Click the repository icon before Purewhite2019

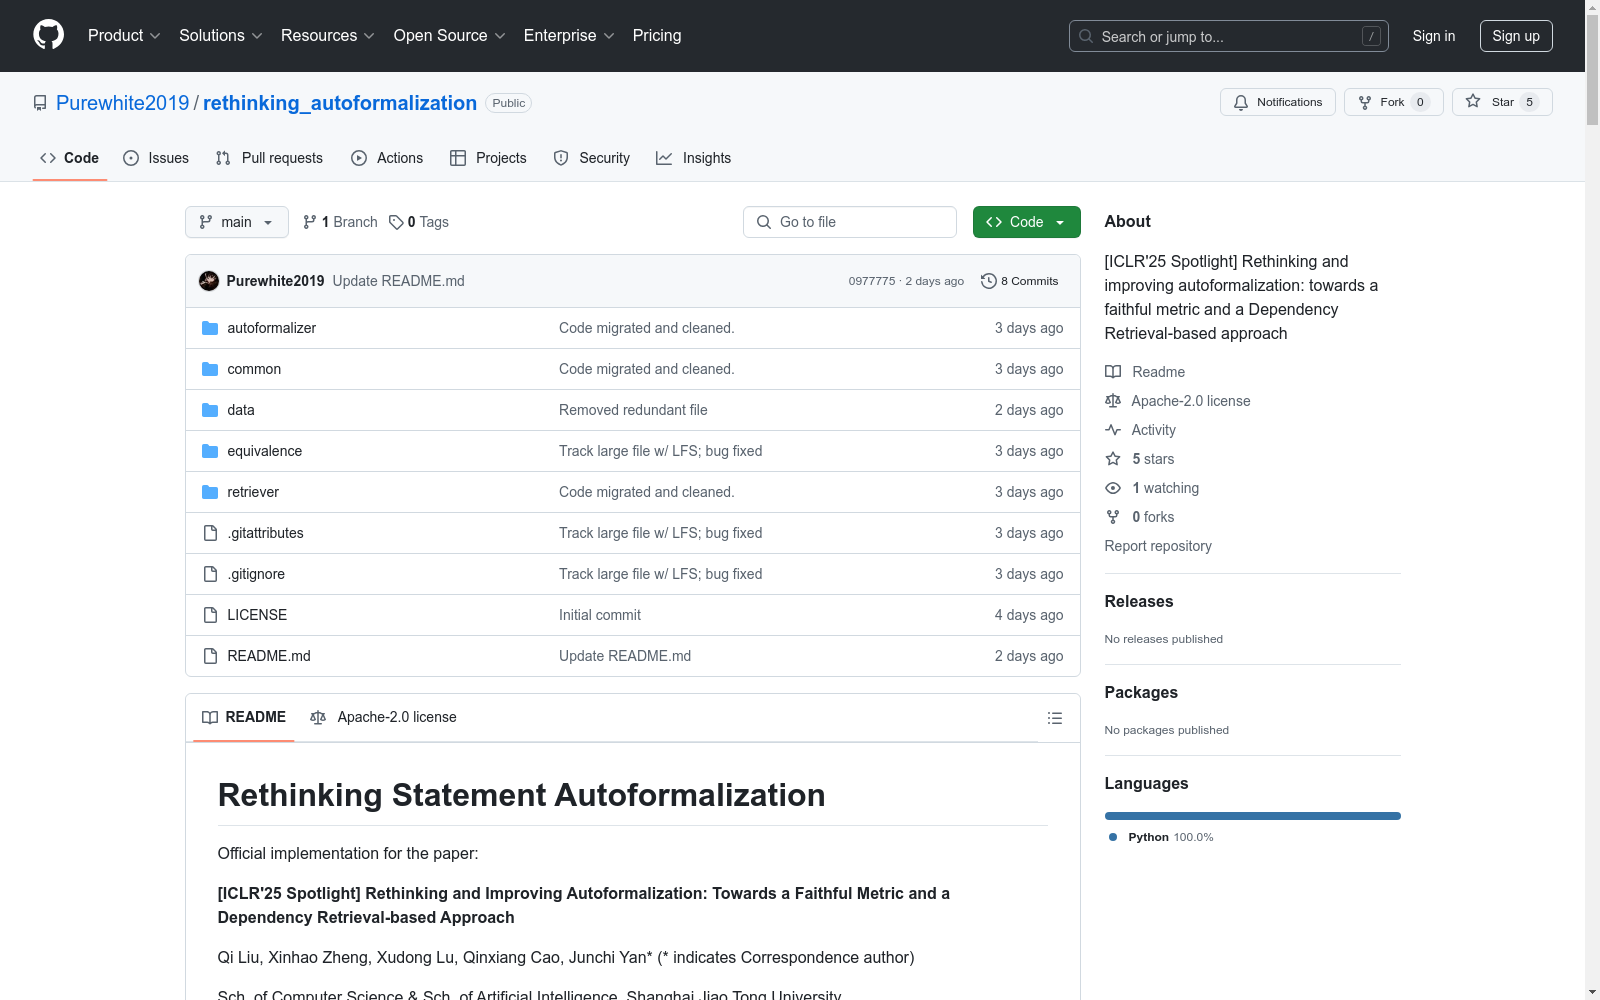40,103
